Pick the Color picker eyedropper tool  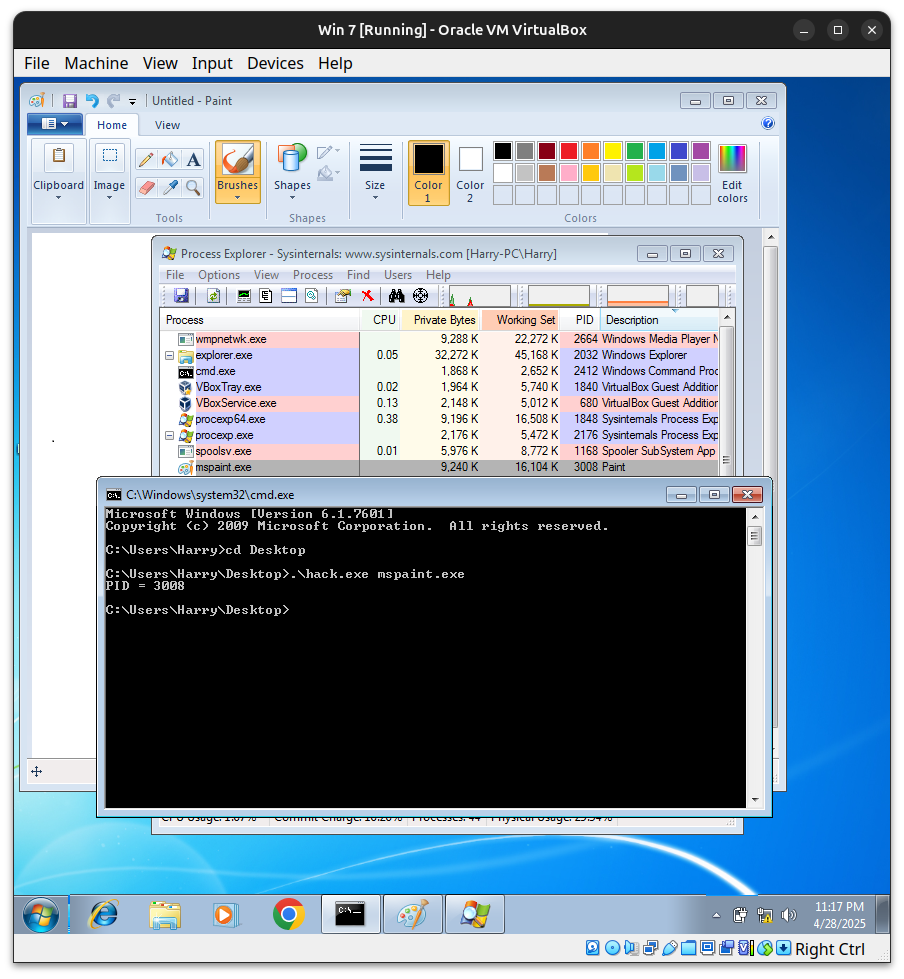(170, 187)
